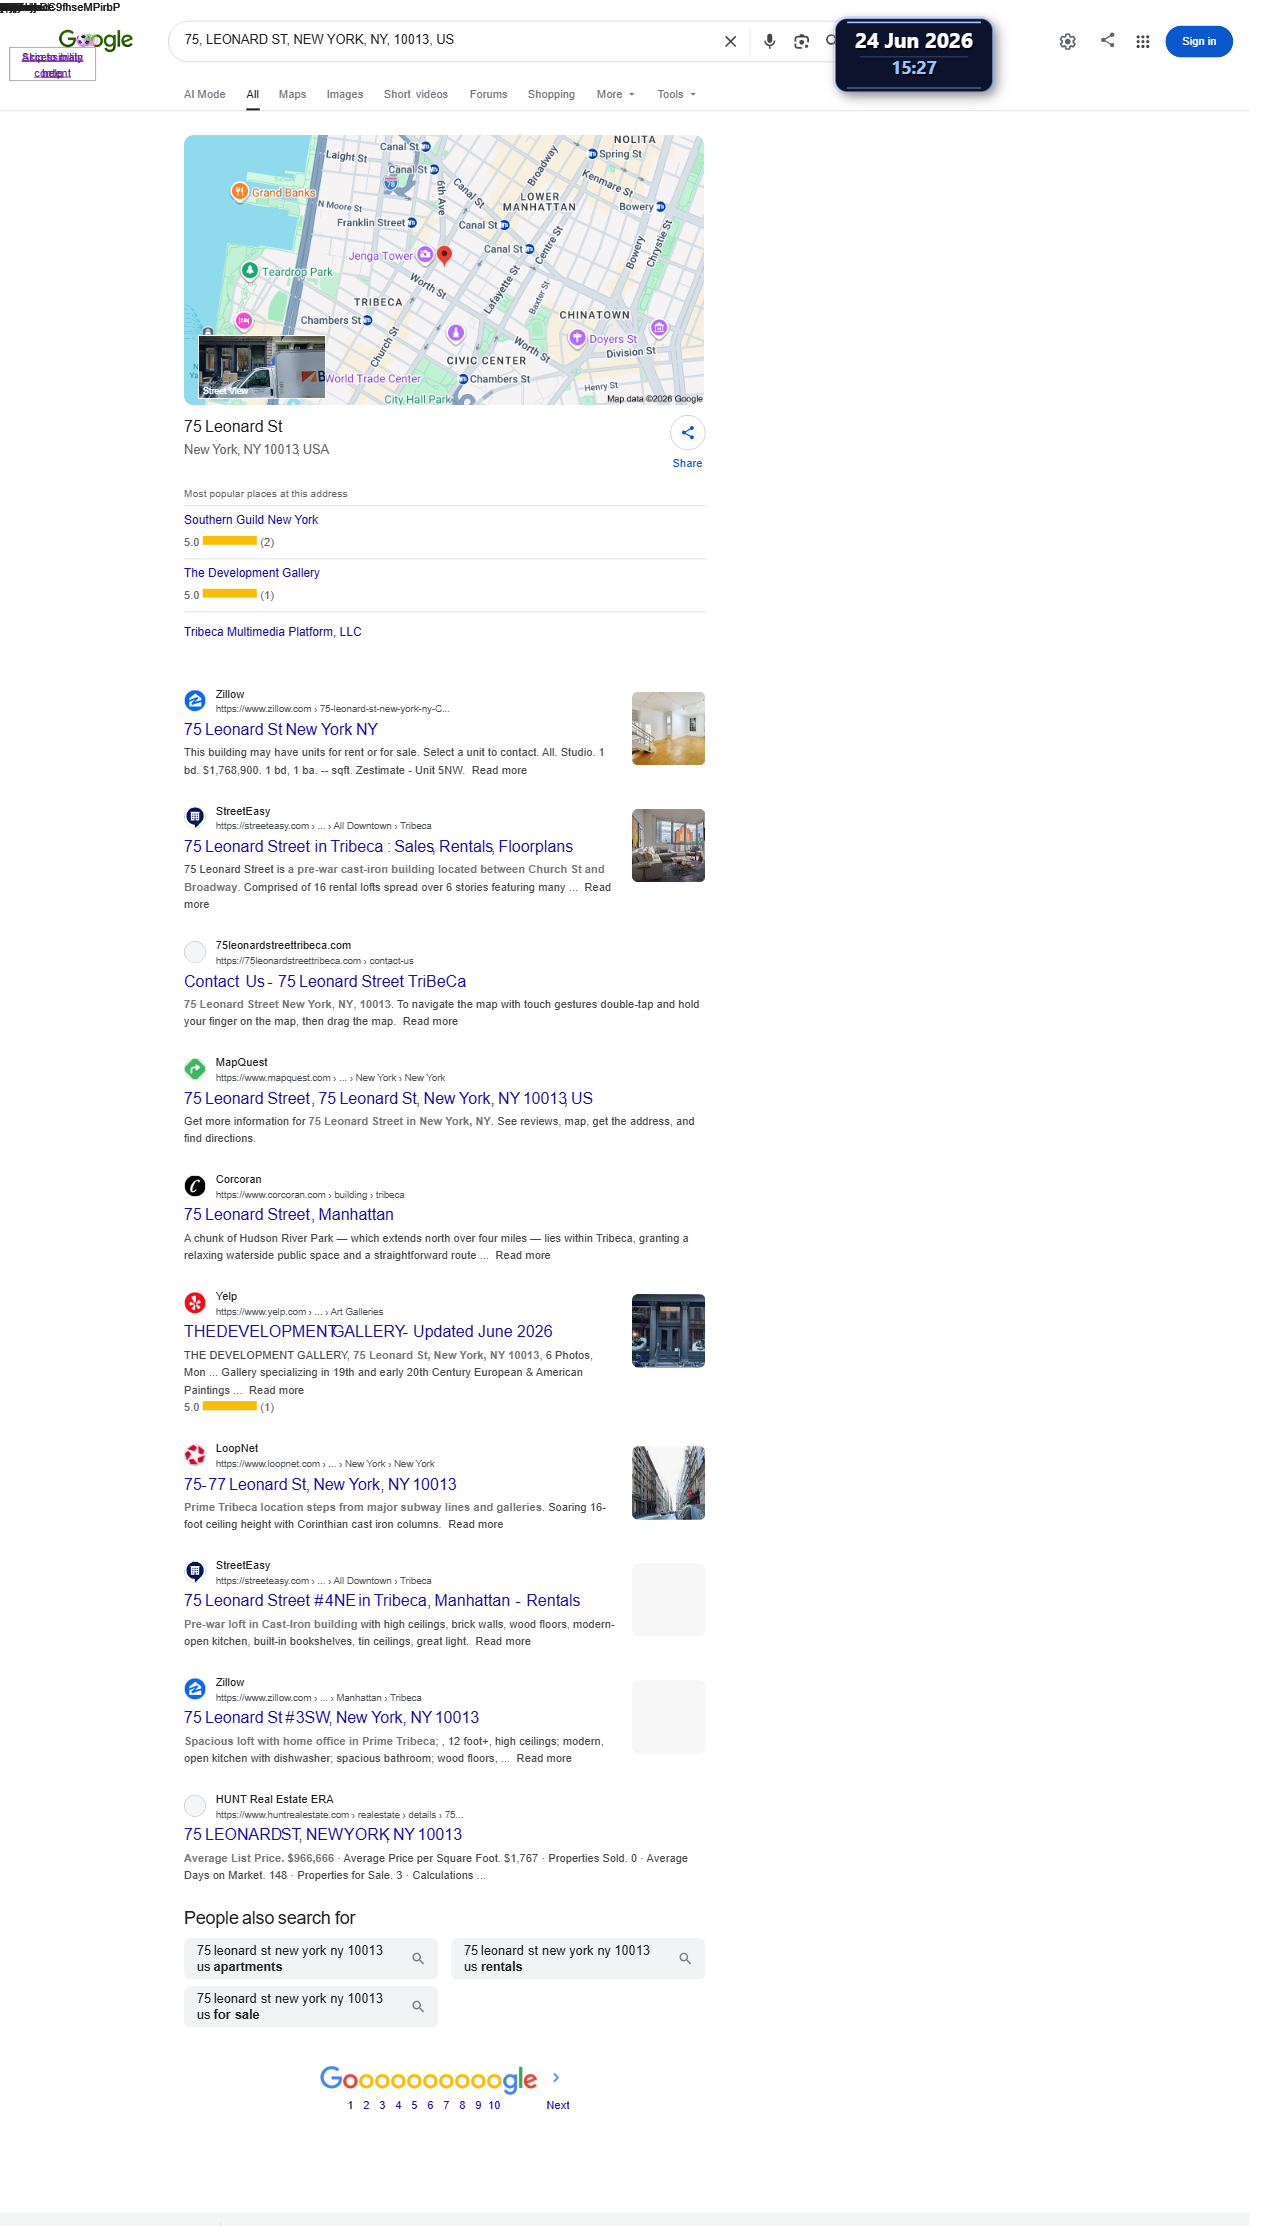Screen dimensions: 1264x2226
Task: Click the red location pin on the map
Action: [445, 256]
